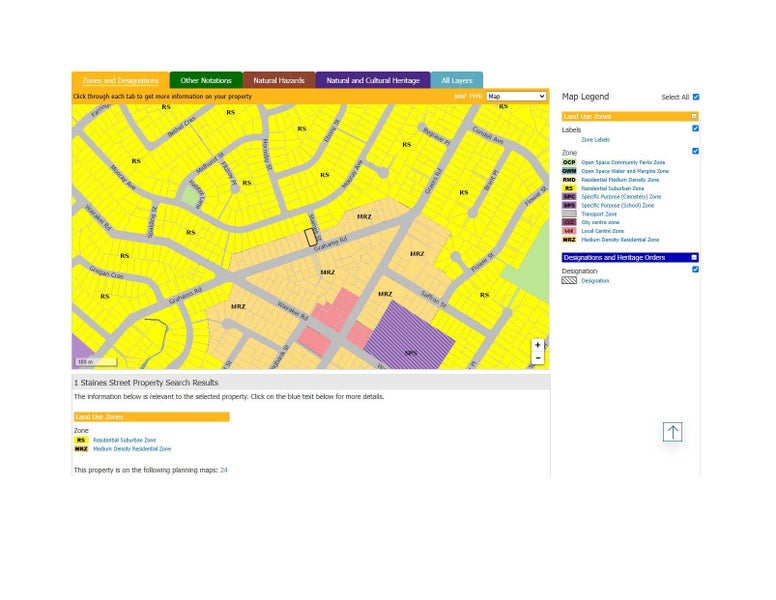This screenshot has width=776, height=600.
Task: Click the purple hatched SPS school area
Action: point(409,336)
